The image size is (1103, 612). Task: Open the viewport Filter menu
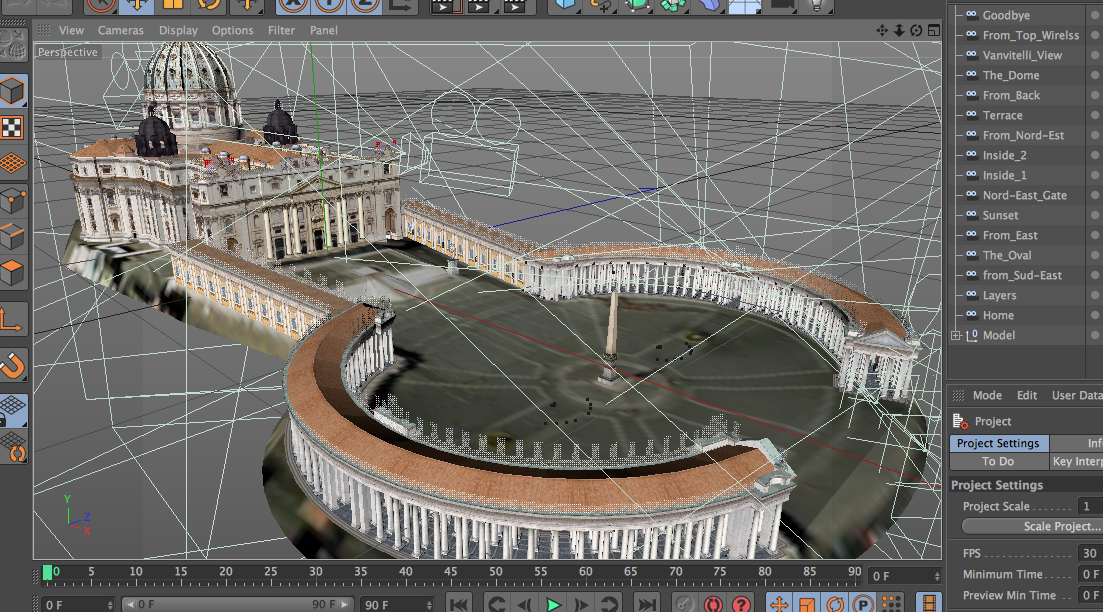281,30
